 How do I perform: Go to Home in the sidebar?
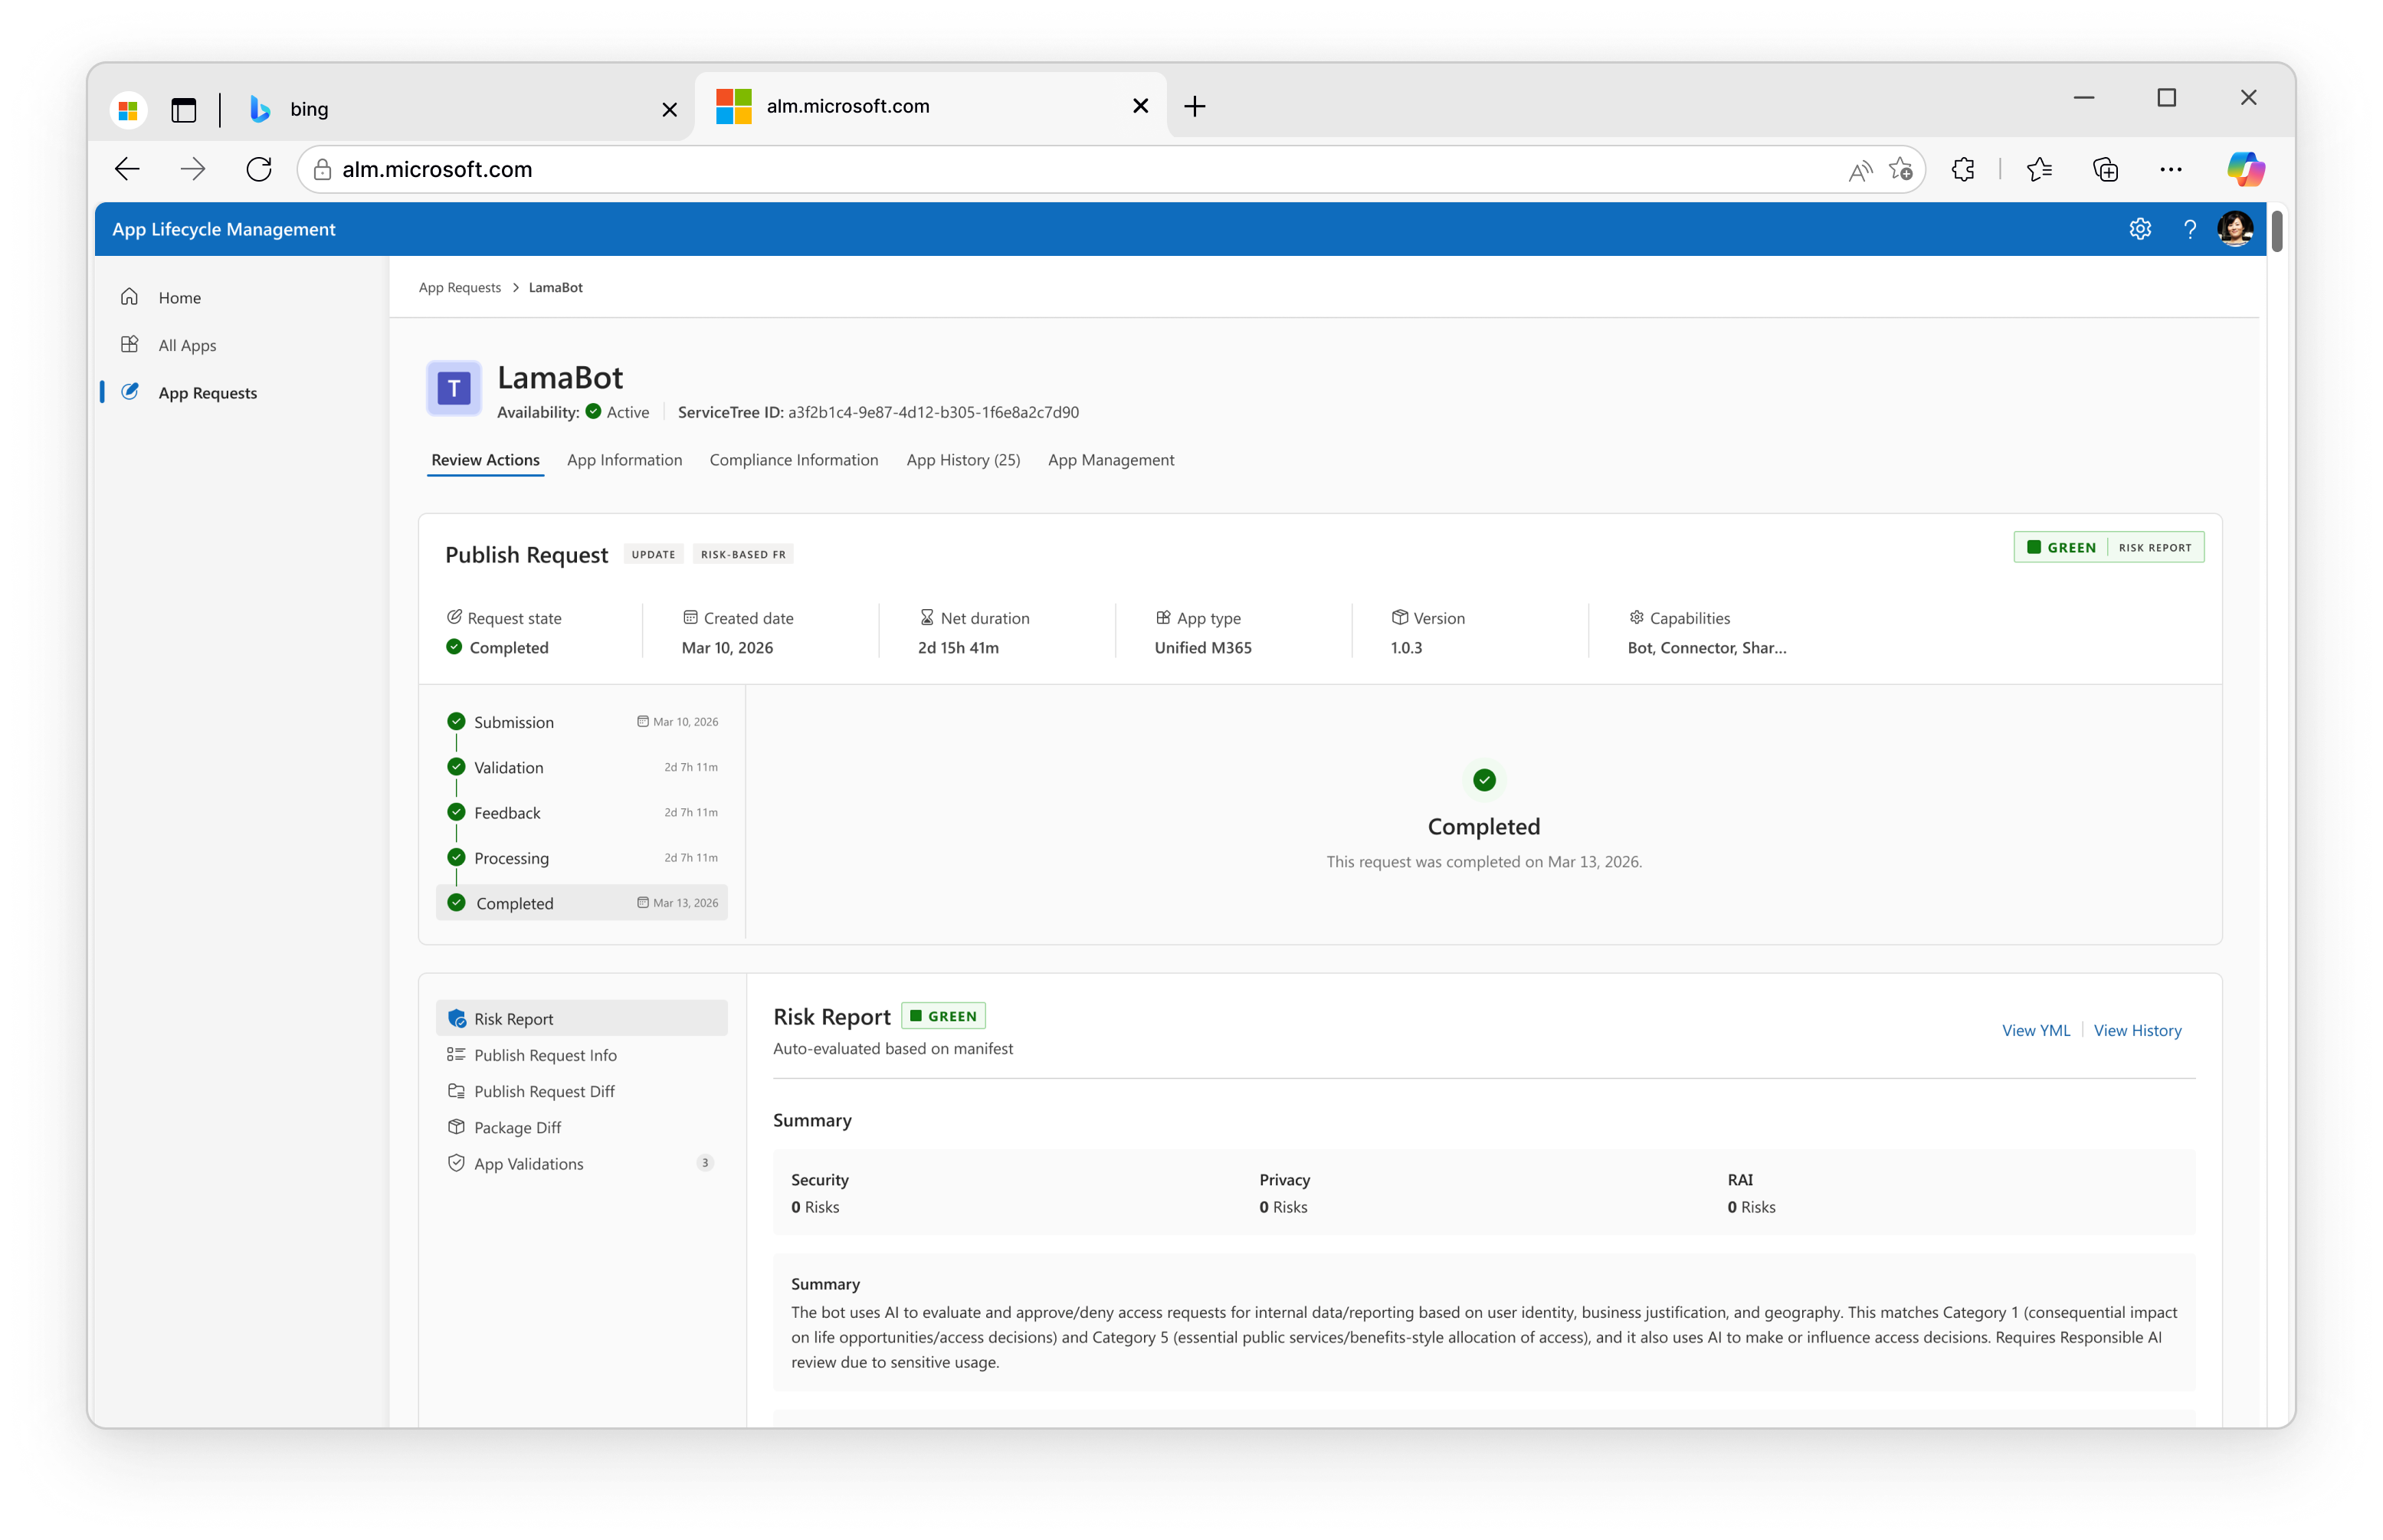[180, 298]
